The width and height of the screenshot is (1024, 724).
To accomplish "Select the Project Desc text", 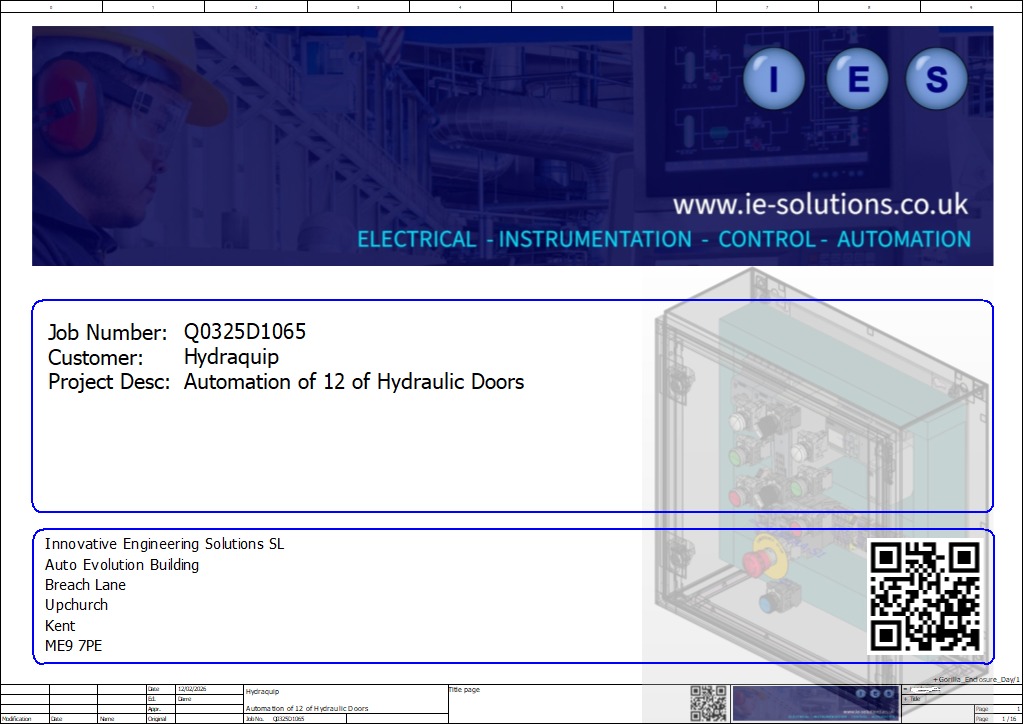I will [x=353, y=382].
